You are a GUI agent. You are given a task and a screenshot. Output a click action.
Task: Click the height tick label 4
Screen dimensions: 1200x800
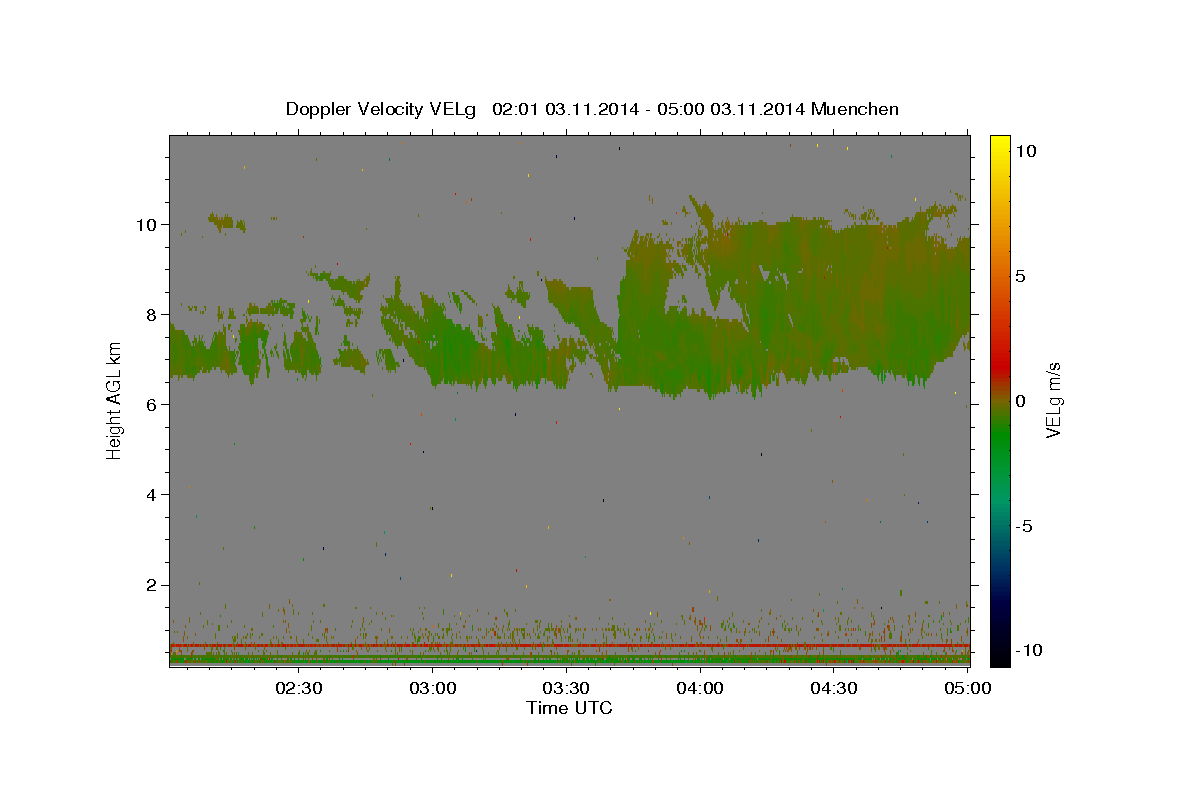[x=151, y=494]
